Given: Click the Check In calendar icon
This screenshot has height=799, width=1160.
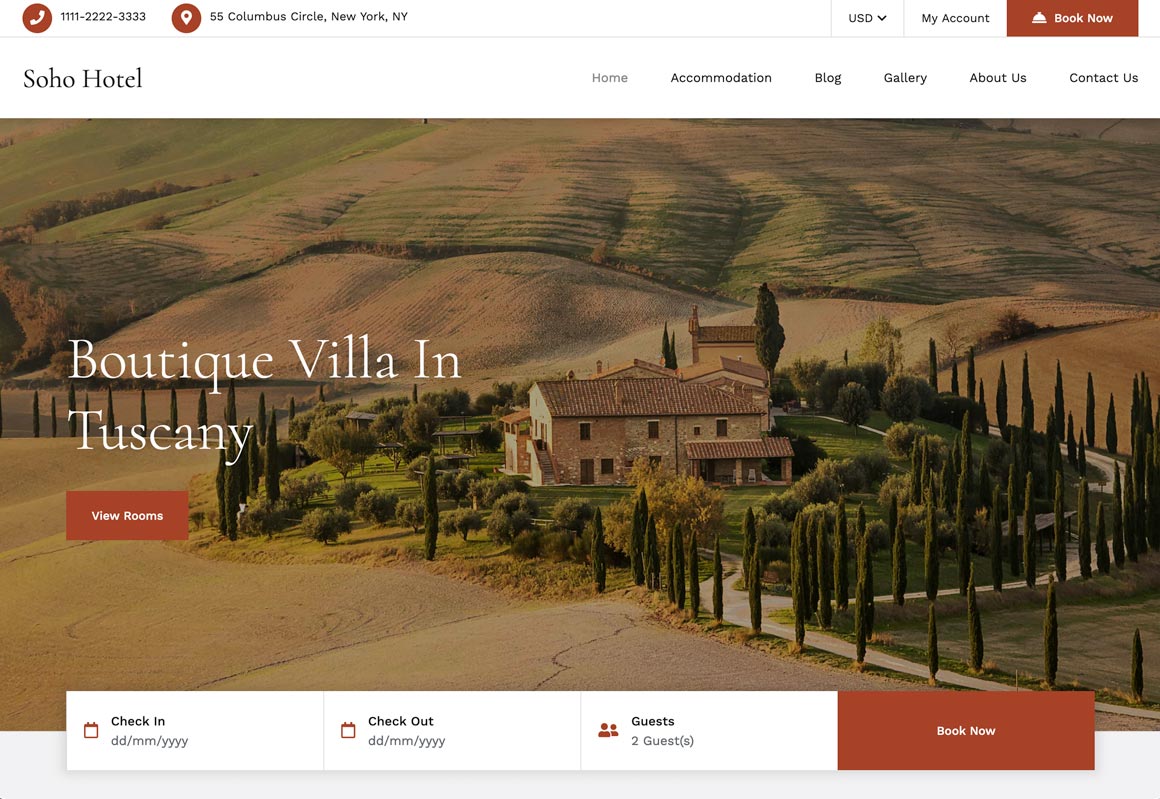Looking at the screenshot, I should 91,730.
